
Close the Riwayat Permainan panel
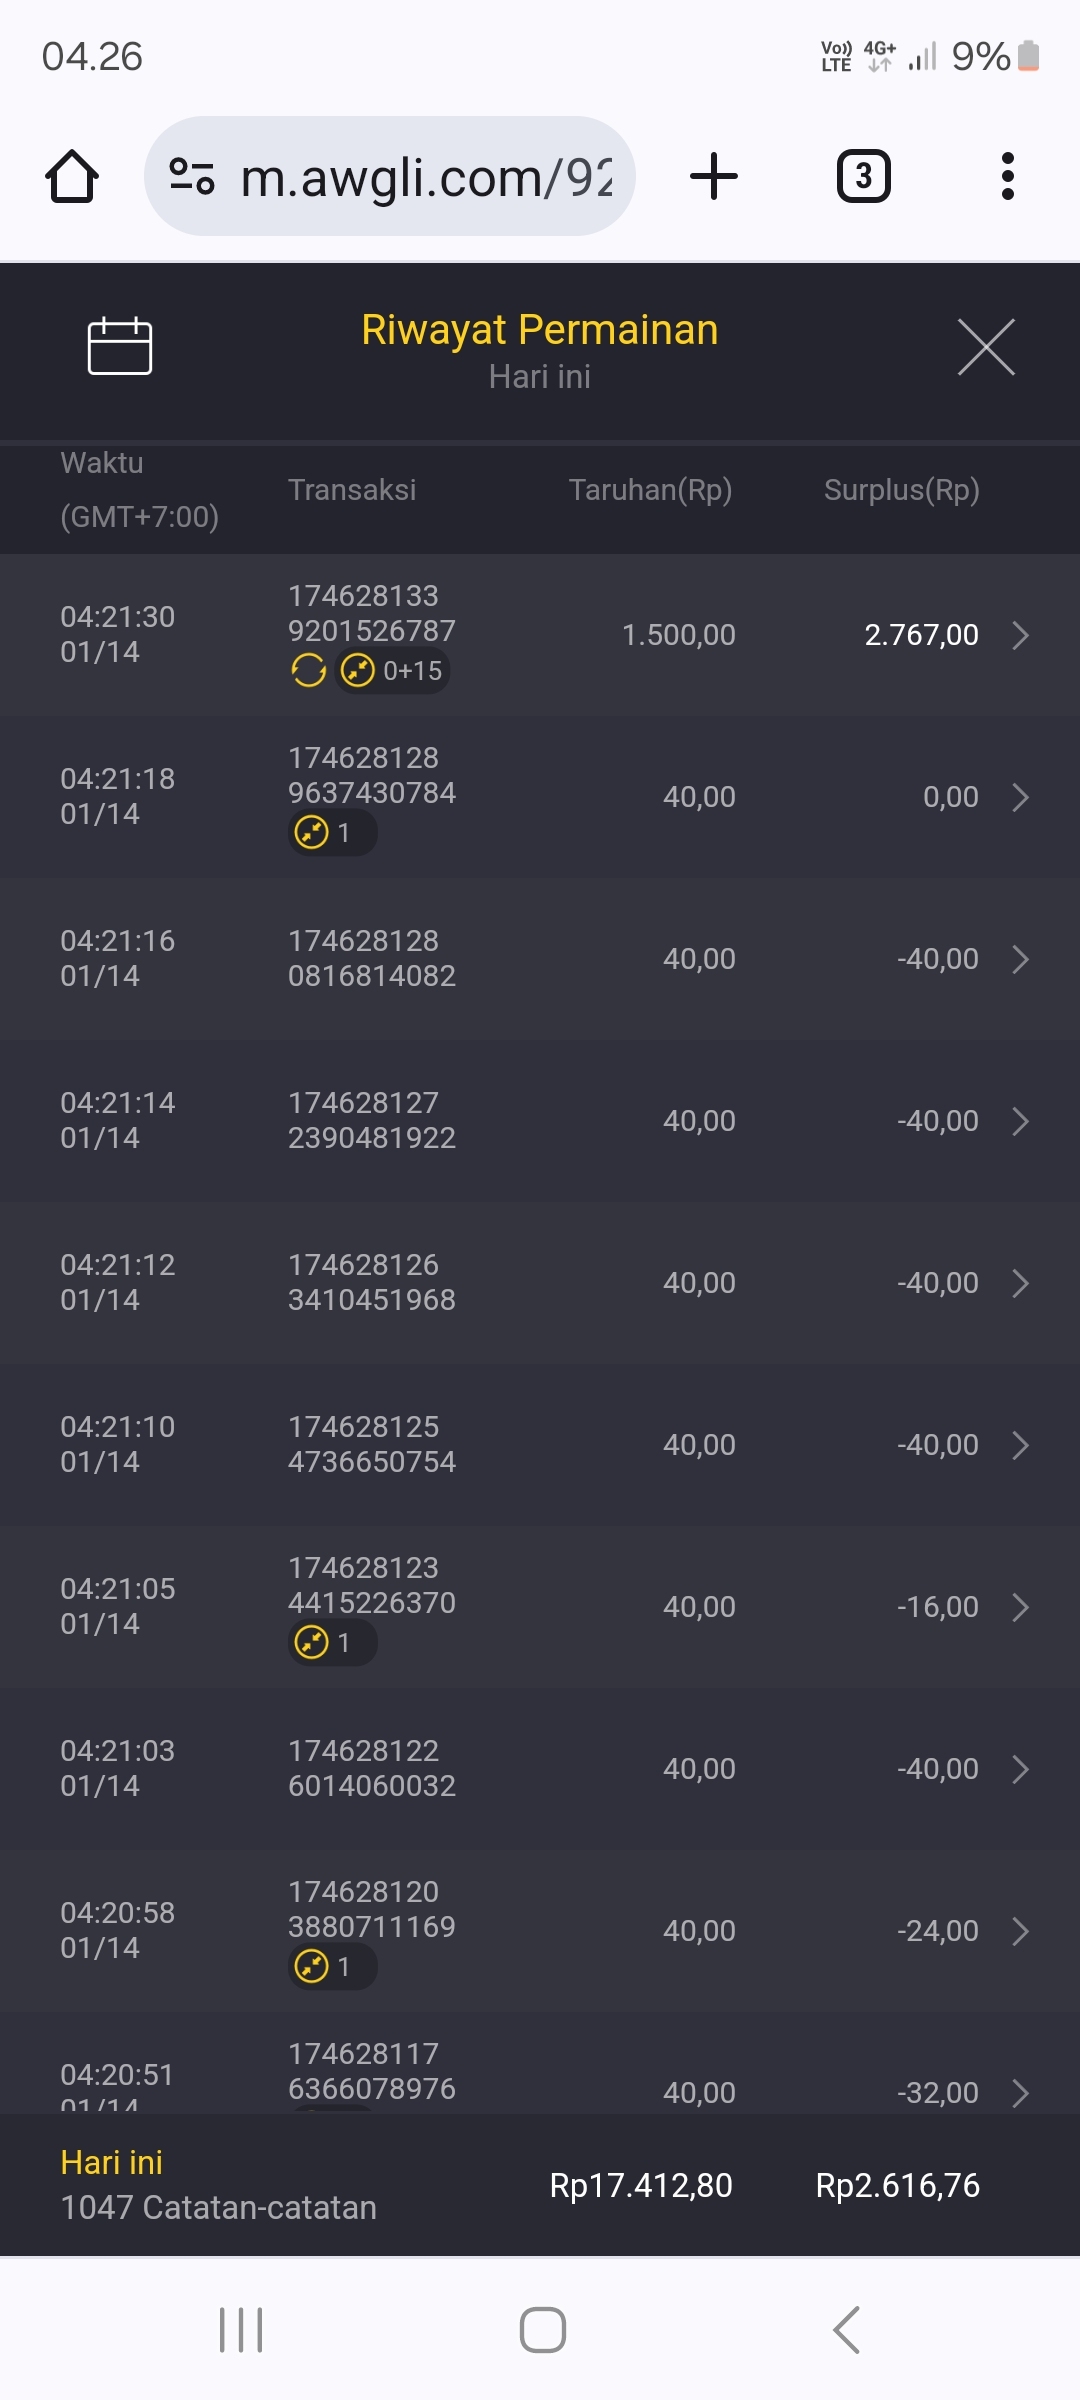pyautogui.click(x=986, y=347)
